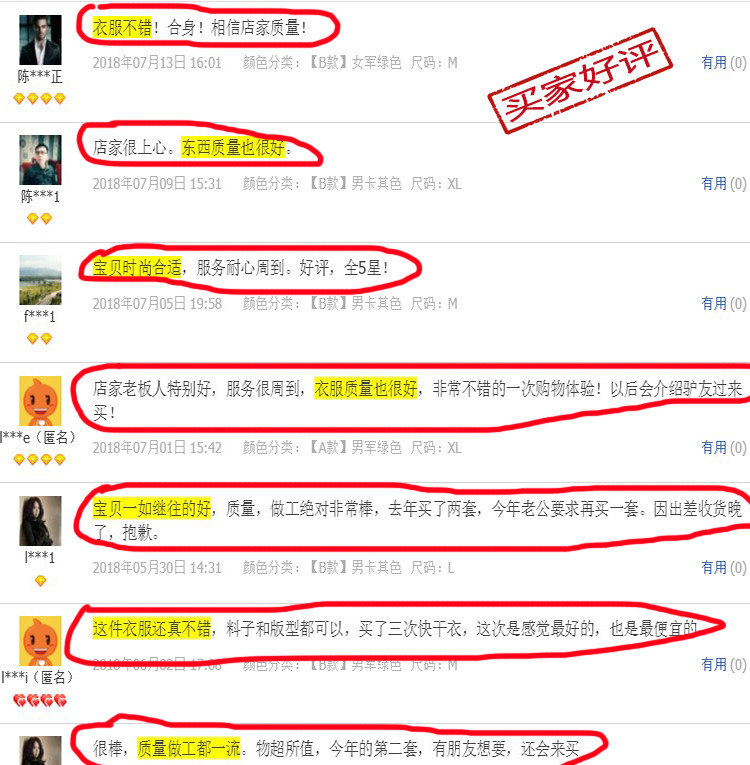Click the avatar of reviewer 陈***1
This screenshot has width=750, height=765.
click(40, 160)
